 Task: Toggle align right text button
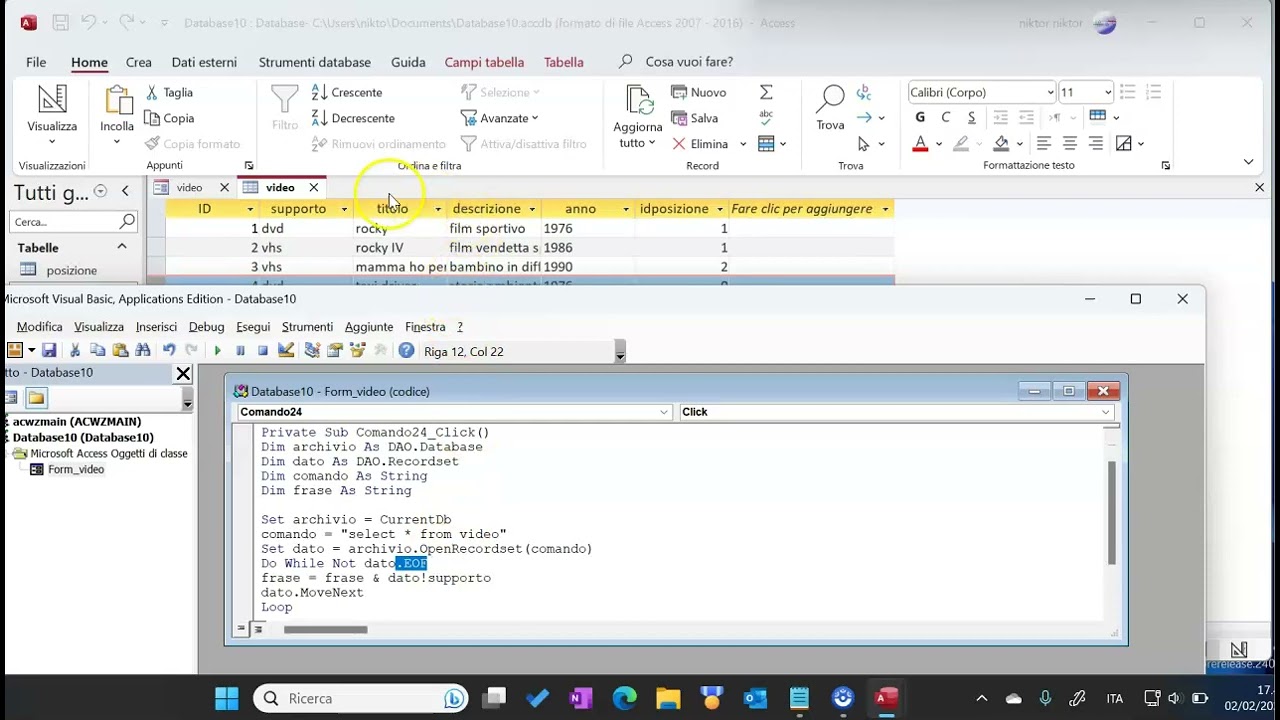pos(1095,144)
